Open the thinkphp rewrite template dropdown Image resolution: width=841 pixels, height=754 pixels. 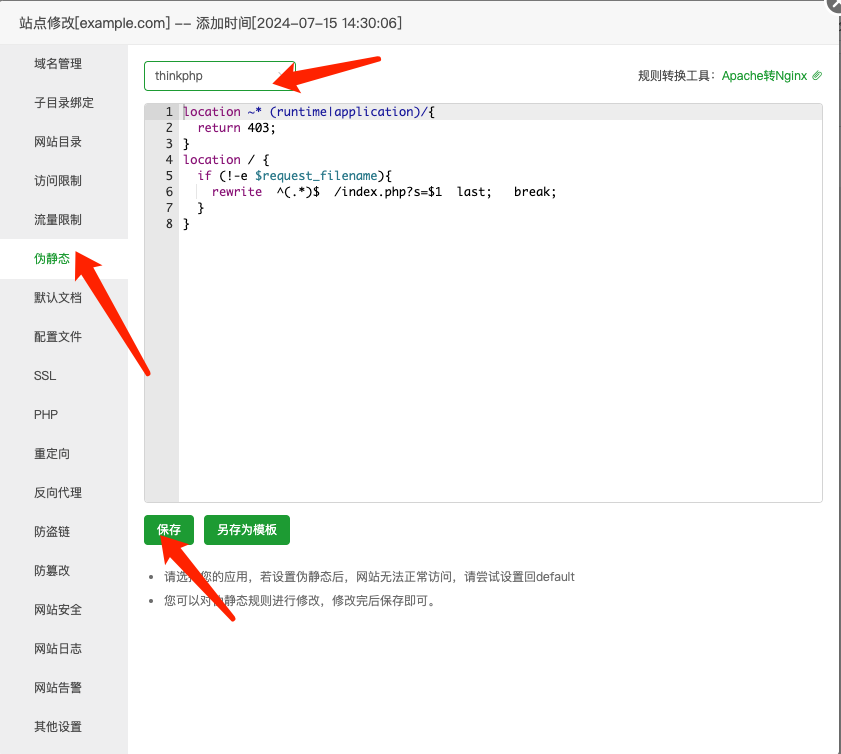[219, 76]
